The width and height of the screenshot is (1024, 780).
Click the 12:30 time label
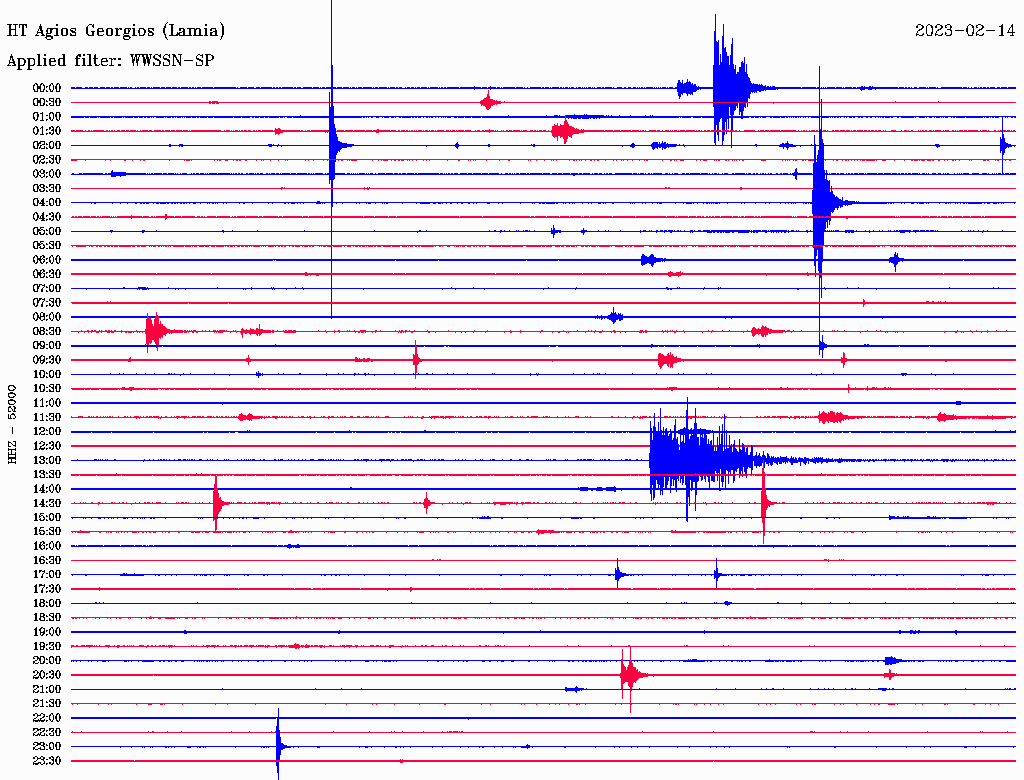pos(47,446)
